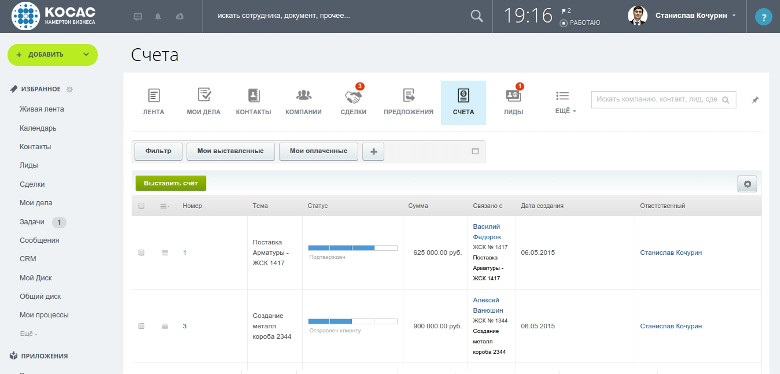Expand the sidebar Ещё list
Viewport: 780px width, 374px height.
[x=28, y=334]
